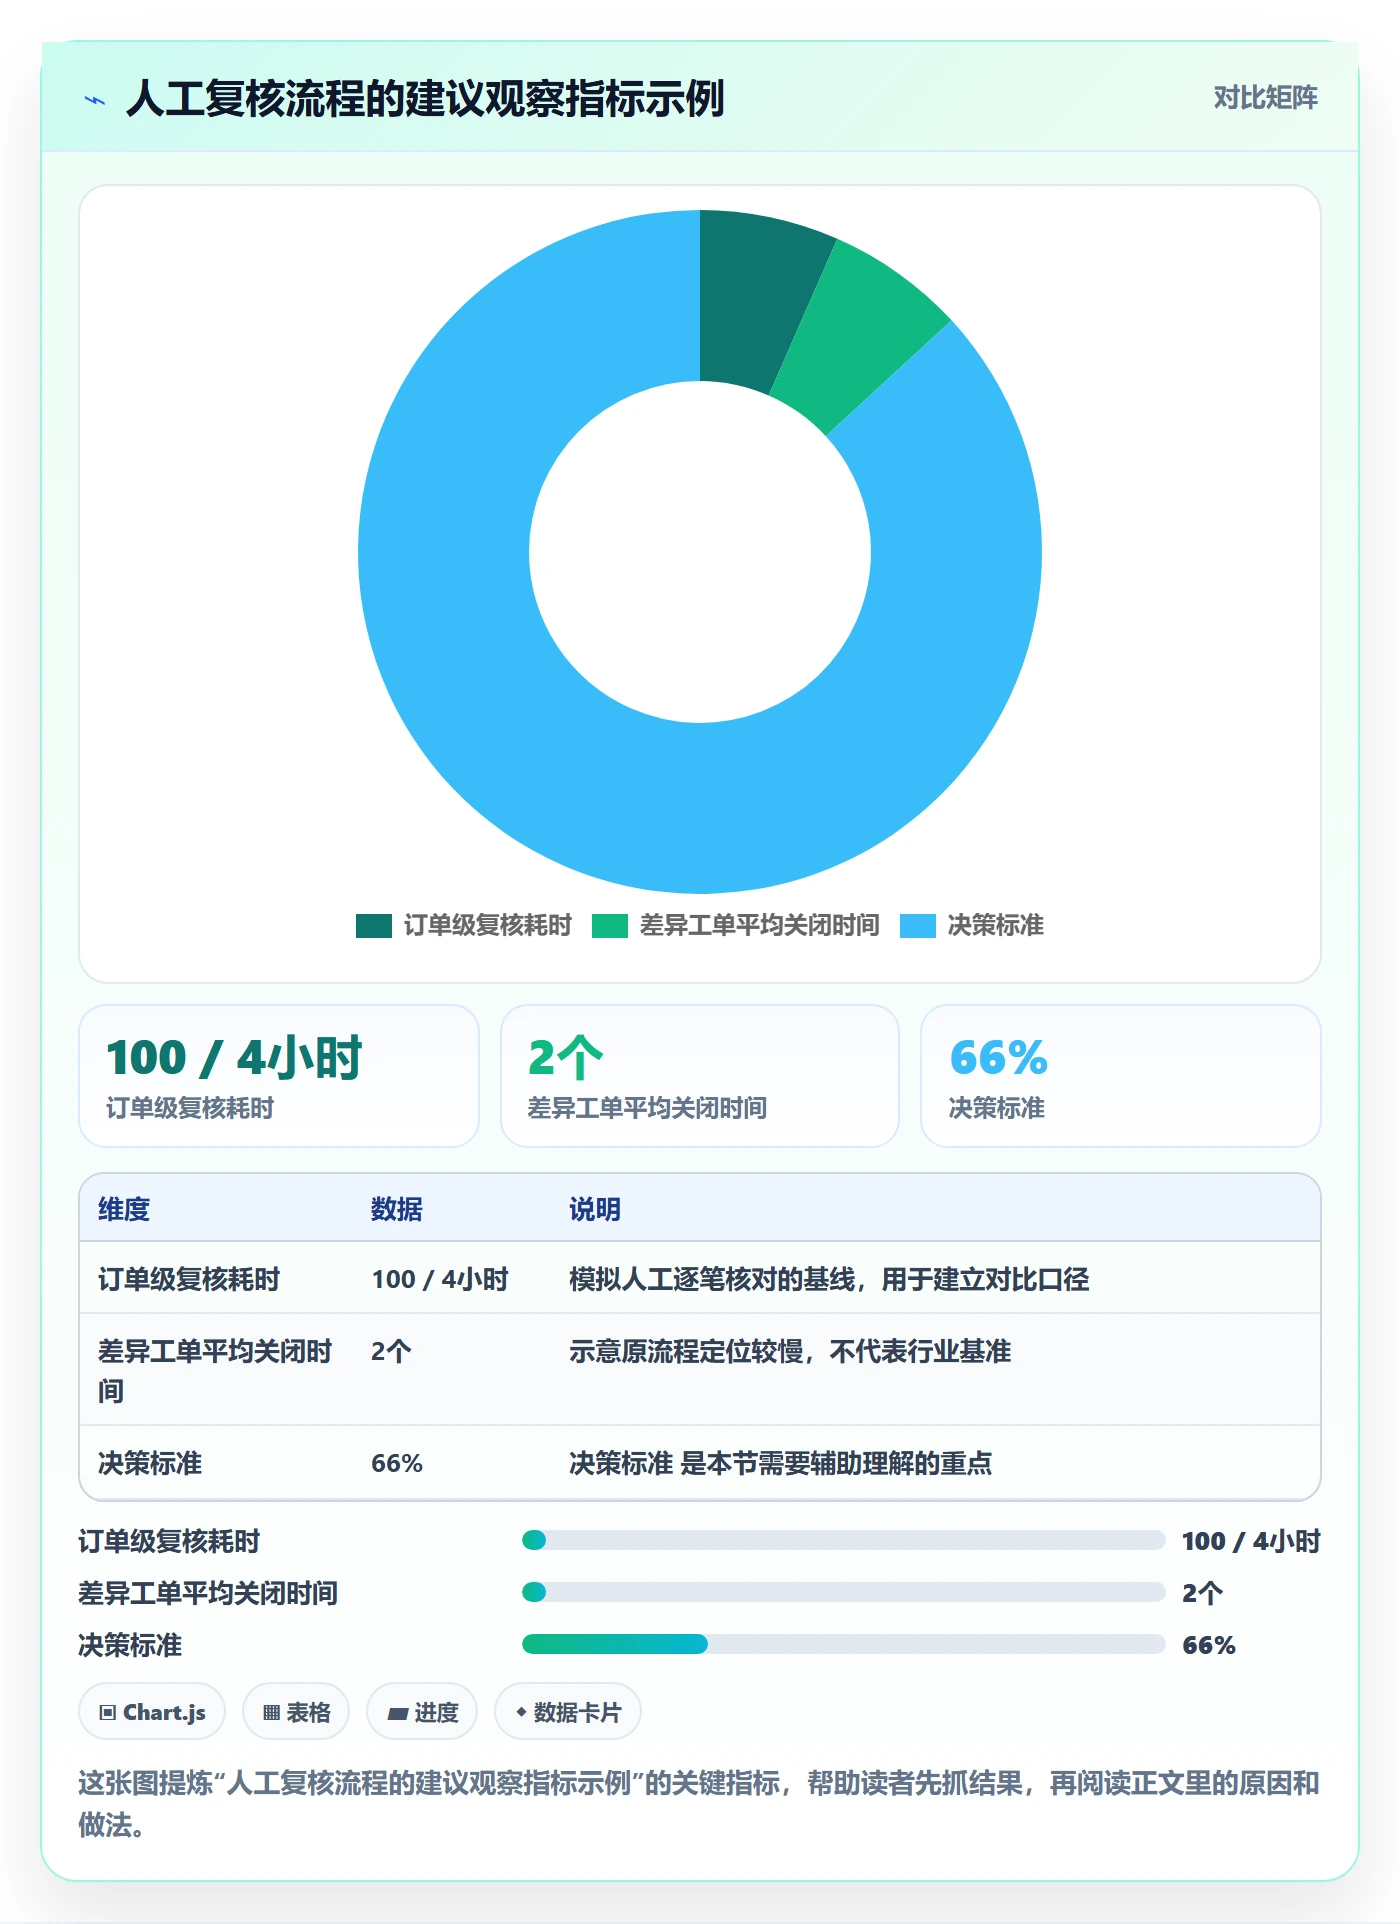This screenshot has height=1924, width=1400.
Task: Click the grid icon in 表格 tag
Action: click(271, 1713)
